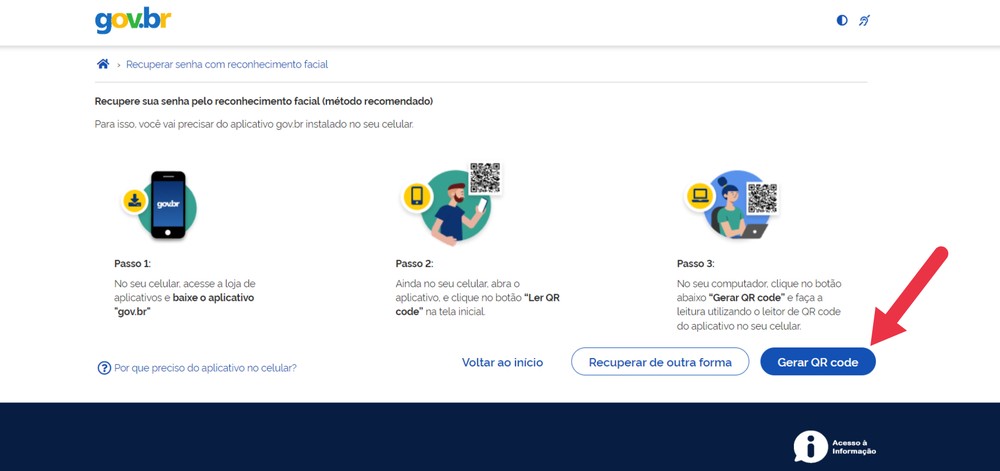Screen dimensions: 1000x471
Task: Click 'Recuperar de outra forma' button
Action: tap(660, 361)
